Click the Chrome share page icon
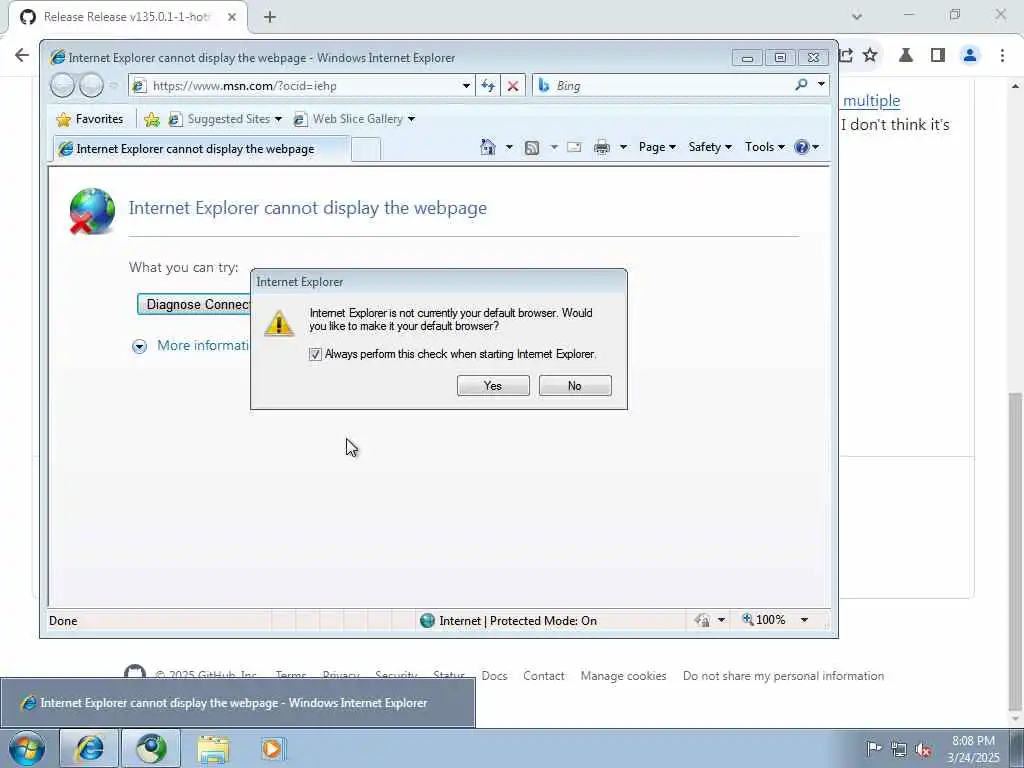This screenshot has width=1024, height=768. [x=846, y=55]
